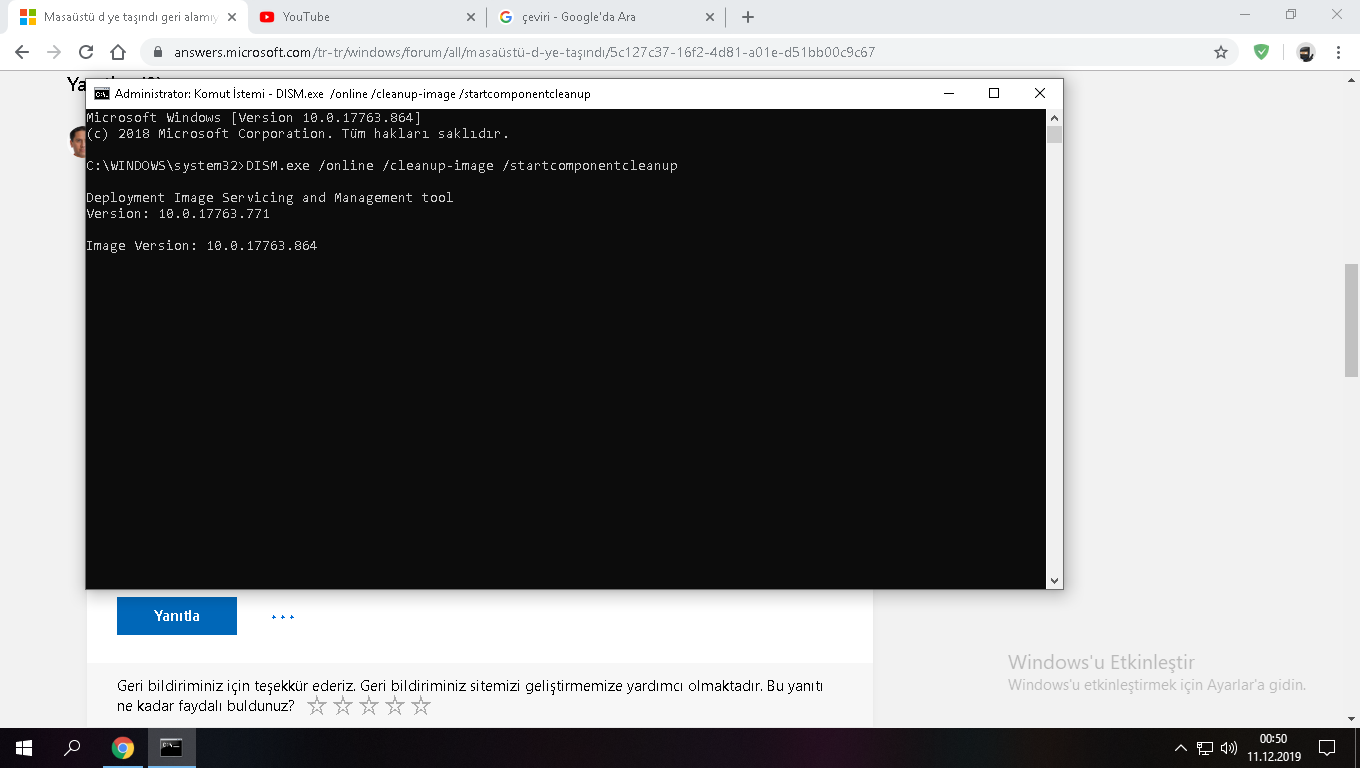
Task: Click the blue Yanıtla button
Action: tap(177, 616)
